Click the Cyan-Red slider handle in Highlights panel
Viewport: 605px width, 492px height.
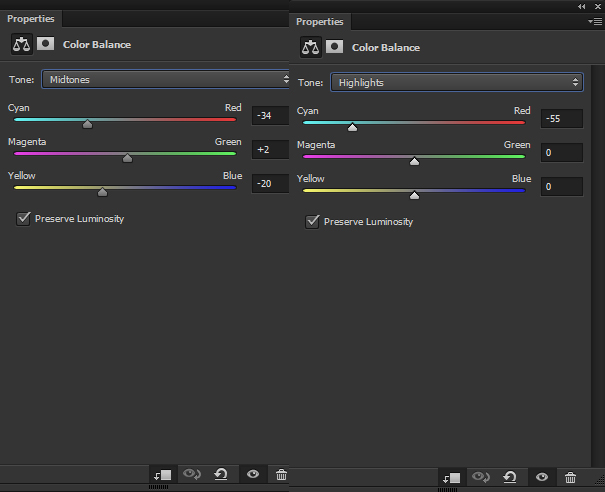point(352,127)
